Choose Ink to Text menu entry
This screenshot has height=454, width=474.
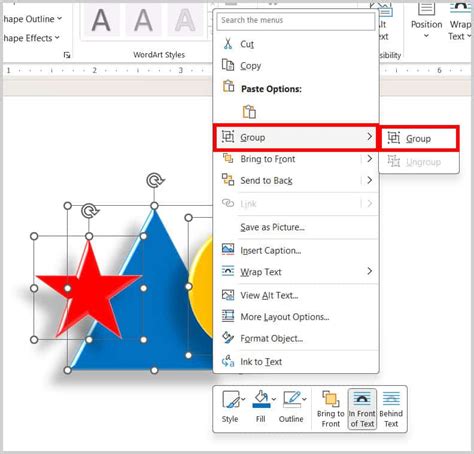(x=295, y=361)
